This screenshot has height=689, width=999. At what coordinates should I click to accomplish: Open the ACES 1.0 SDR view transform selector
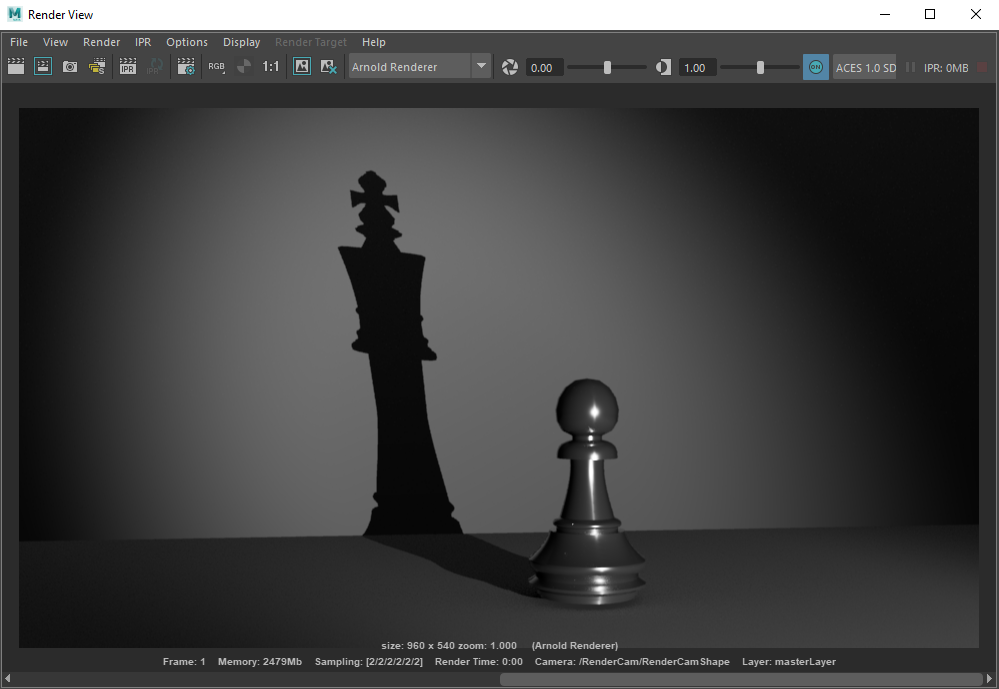(865, 67)
